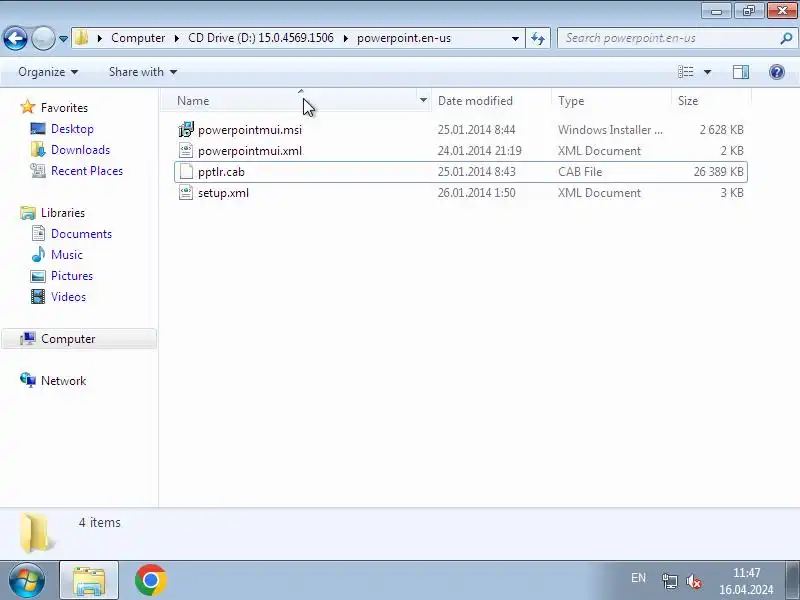Click the Music note icon

(38, 255)
